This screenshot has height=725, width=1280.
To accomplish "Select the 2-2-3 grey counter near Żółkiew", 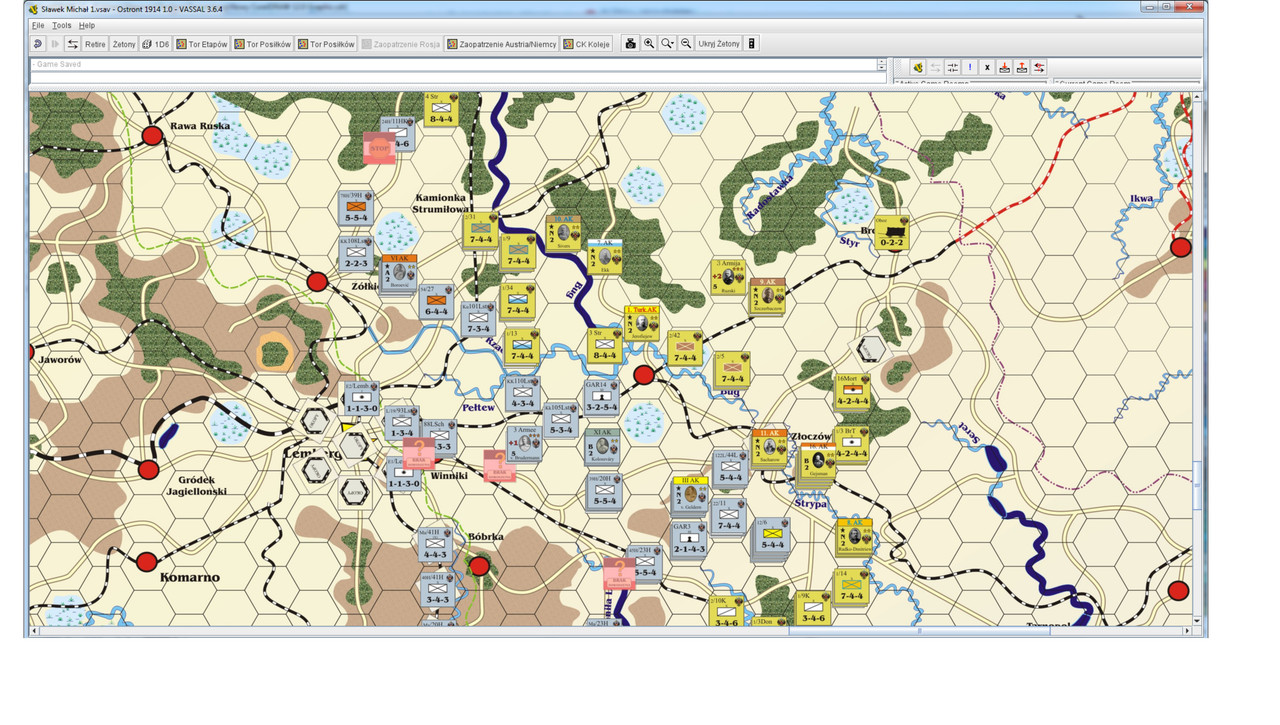I will pos(356,254).
